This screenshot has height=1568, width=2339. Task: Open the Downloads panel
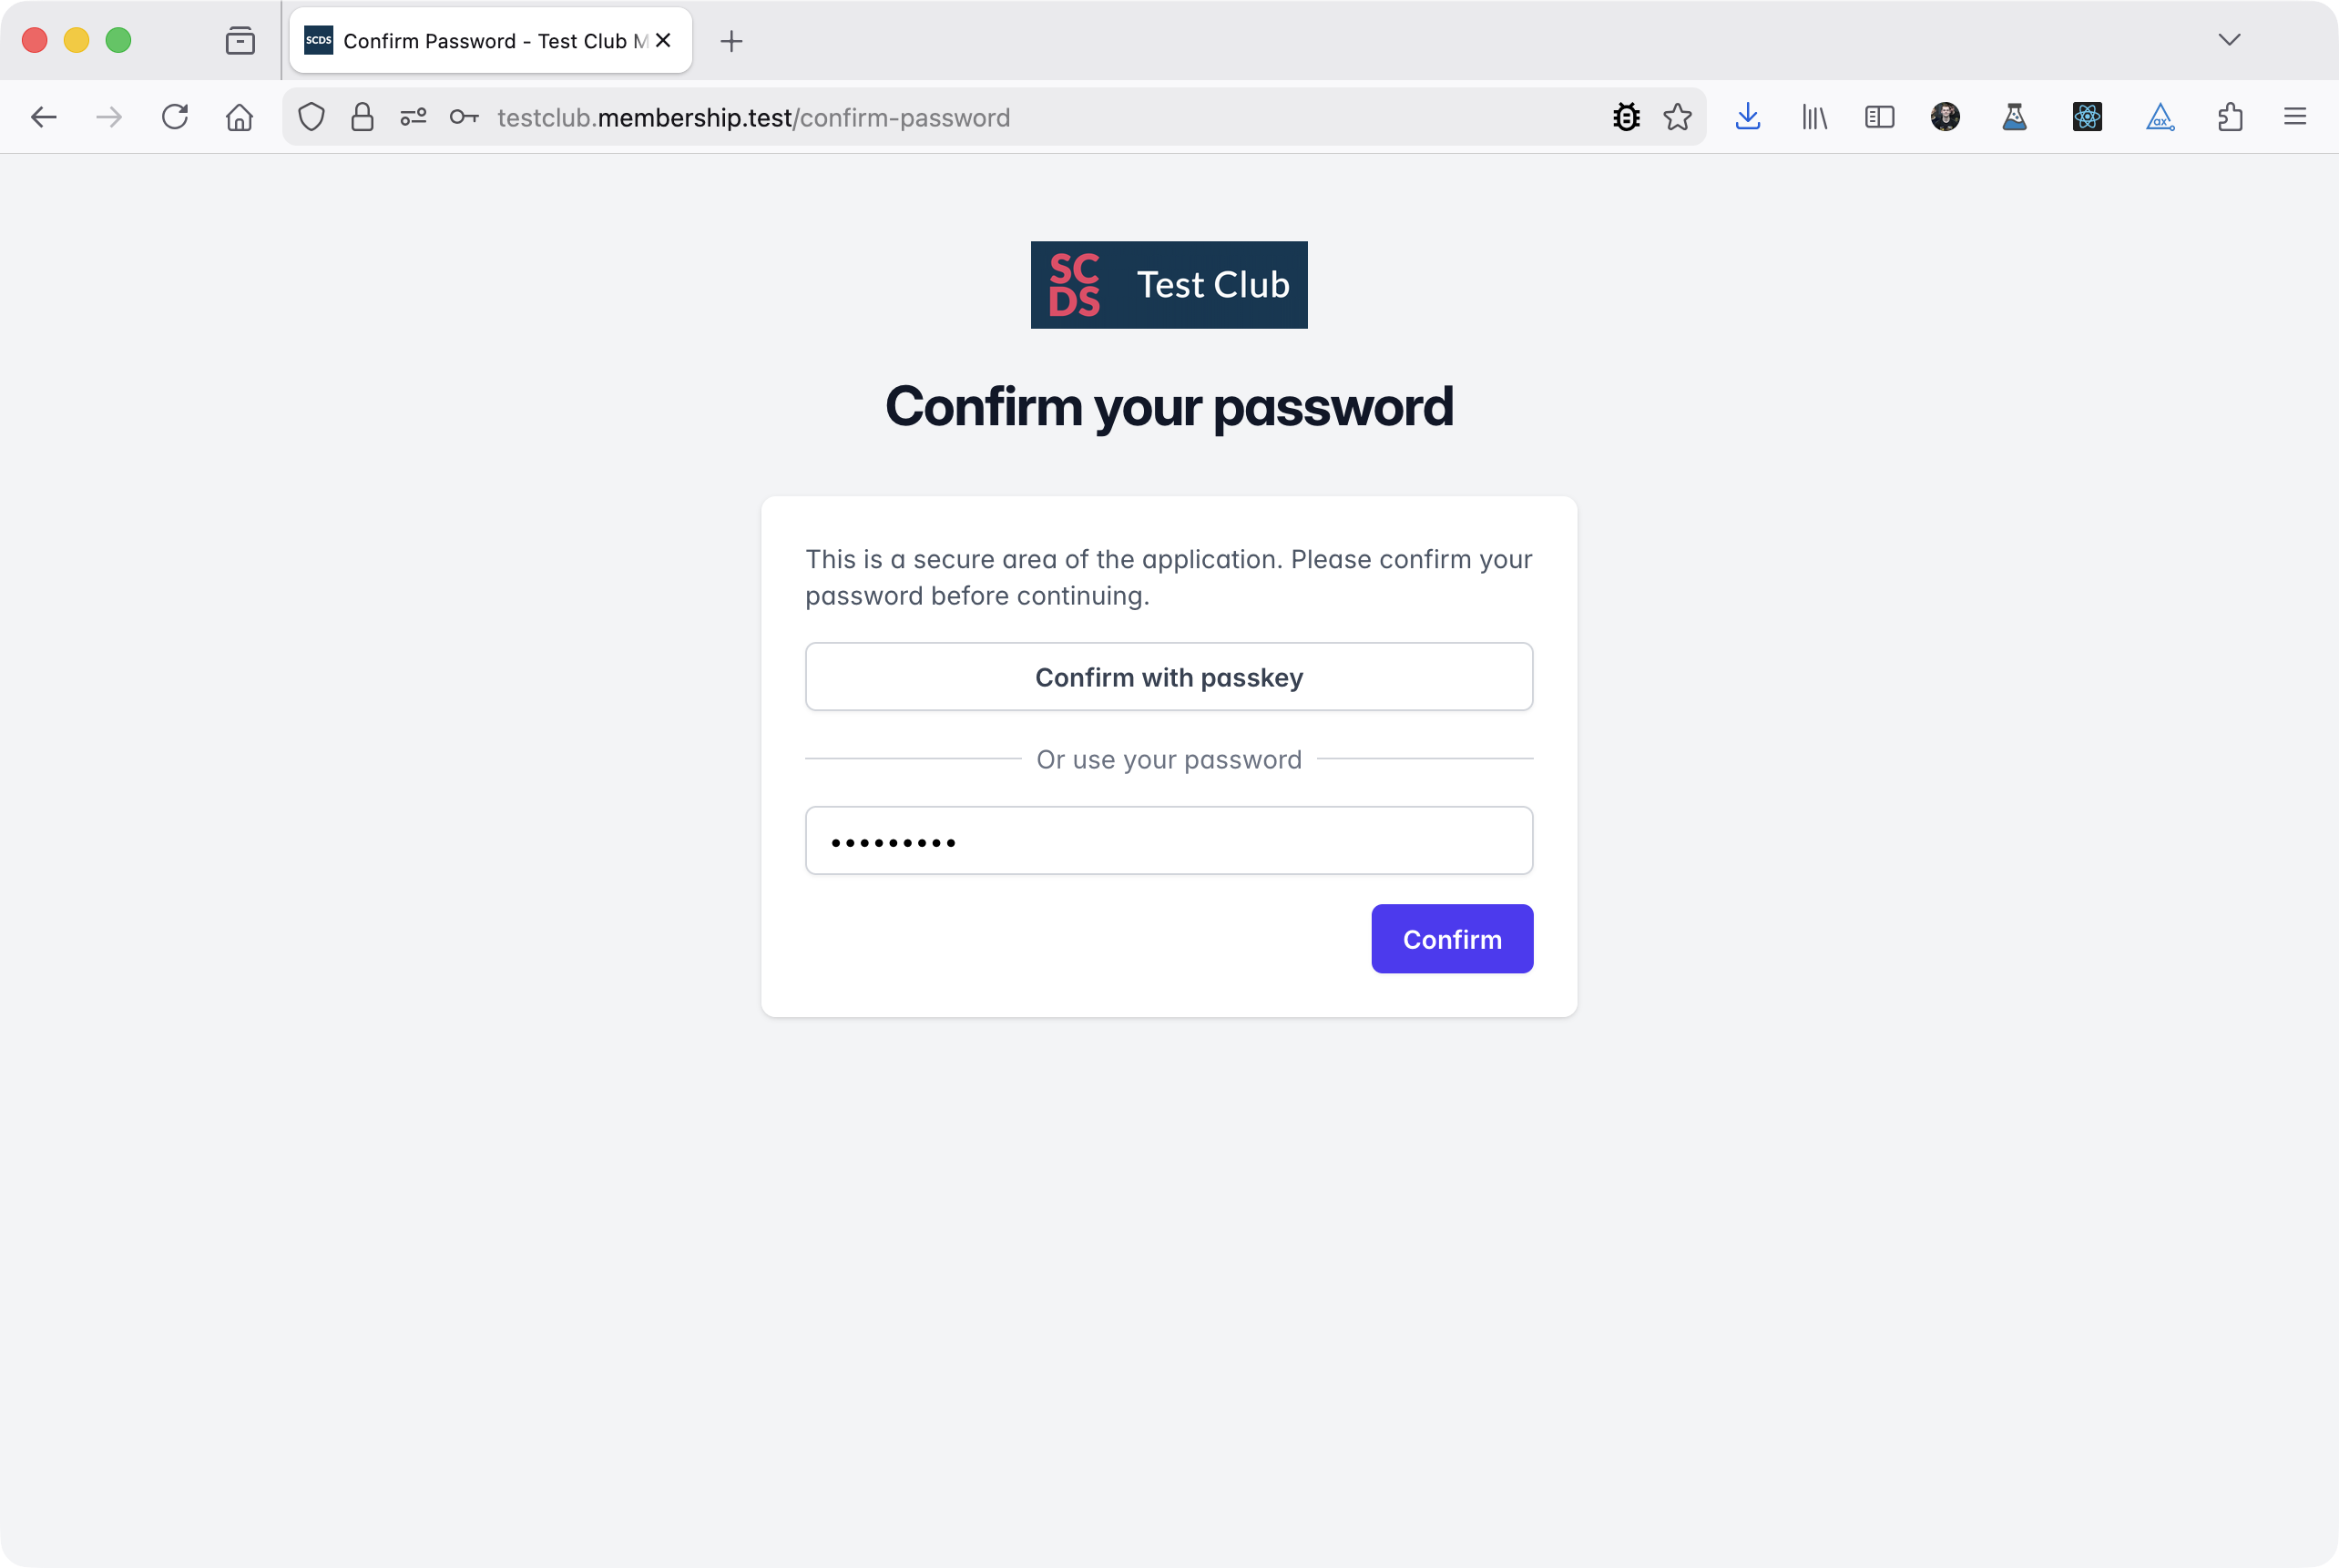[1748, 117]
